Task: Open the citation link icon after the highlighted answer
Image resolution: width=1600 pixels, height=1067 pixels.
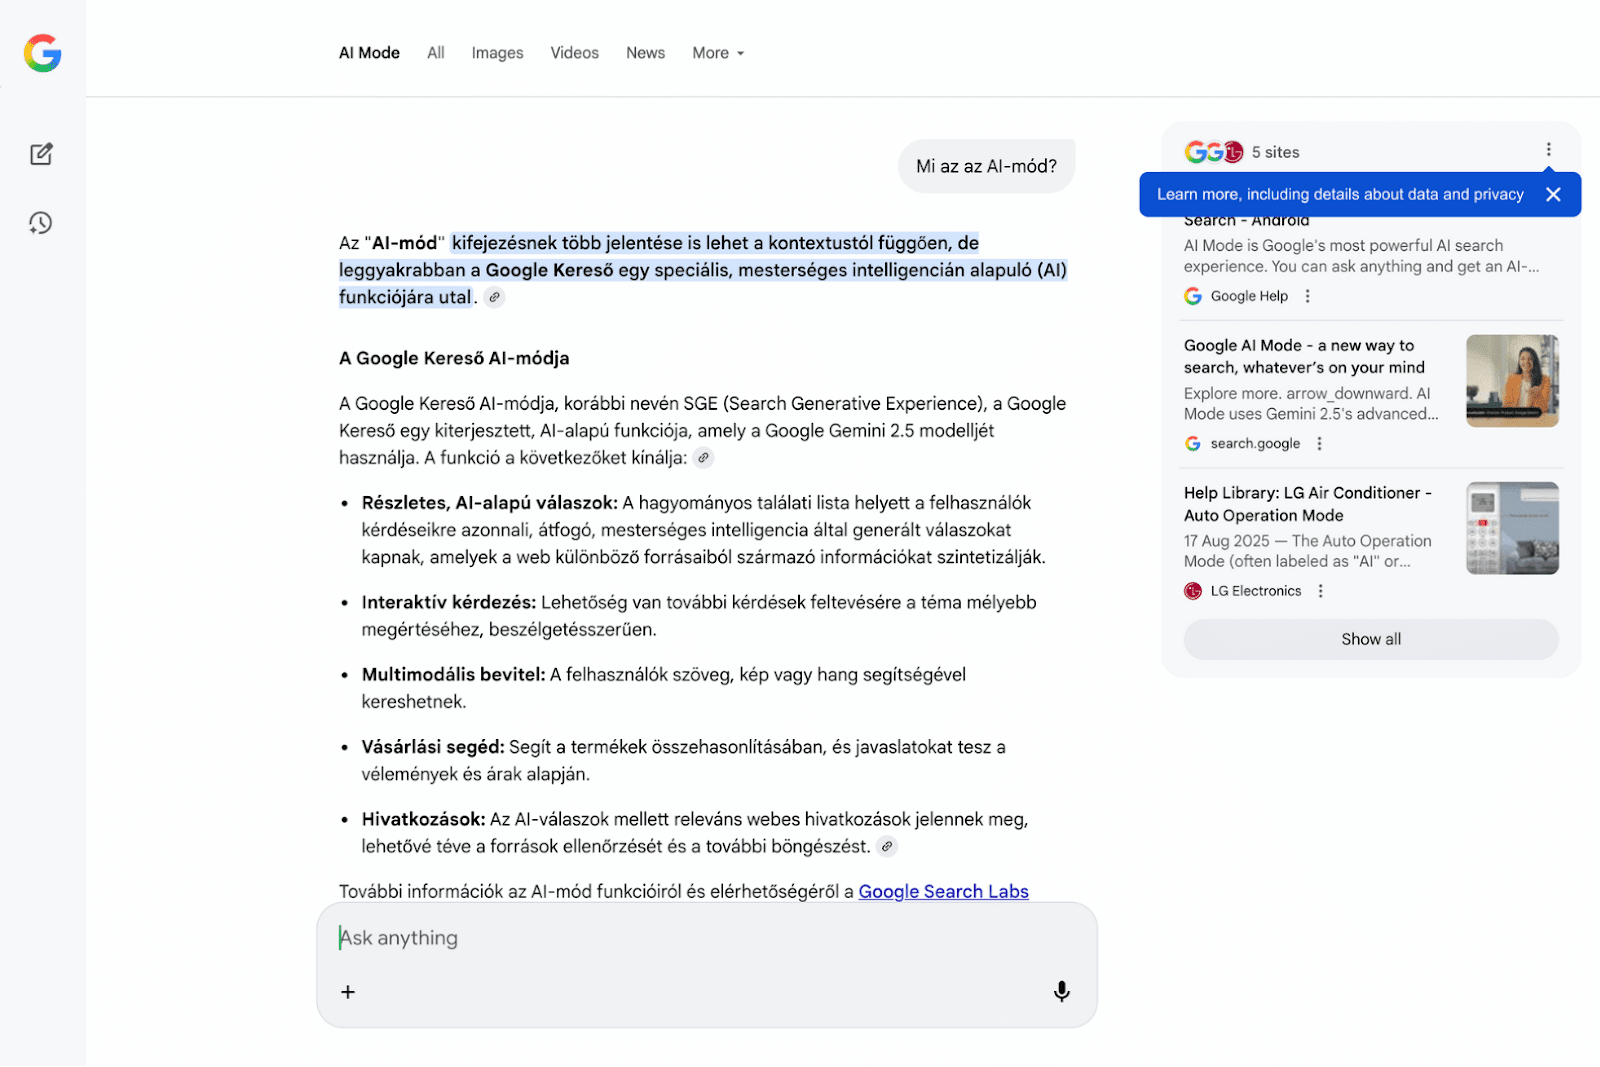Action: click(x=494, y=297)
